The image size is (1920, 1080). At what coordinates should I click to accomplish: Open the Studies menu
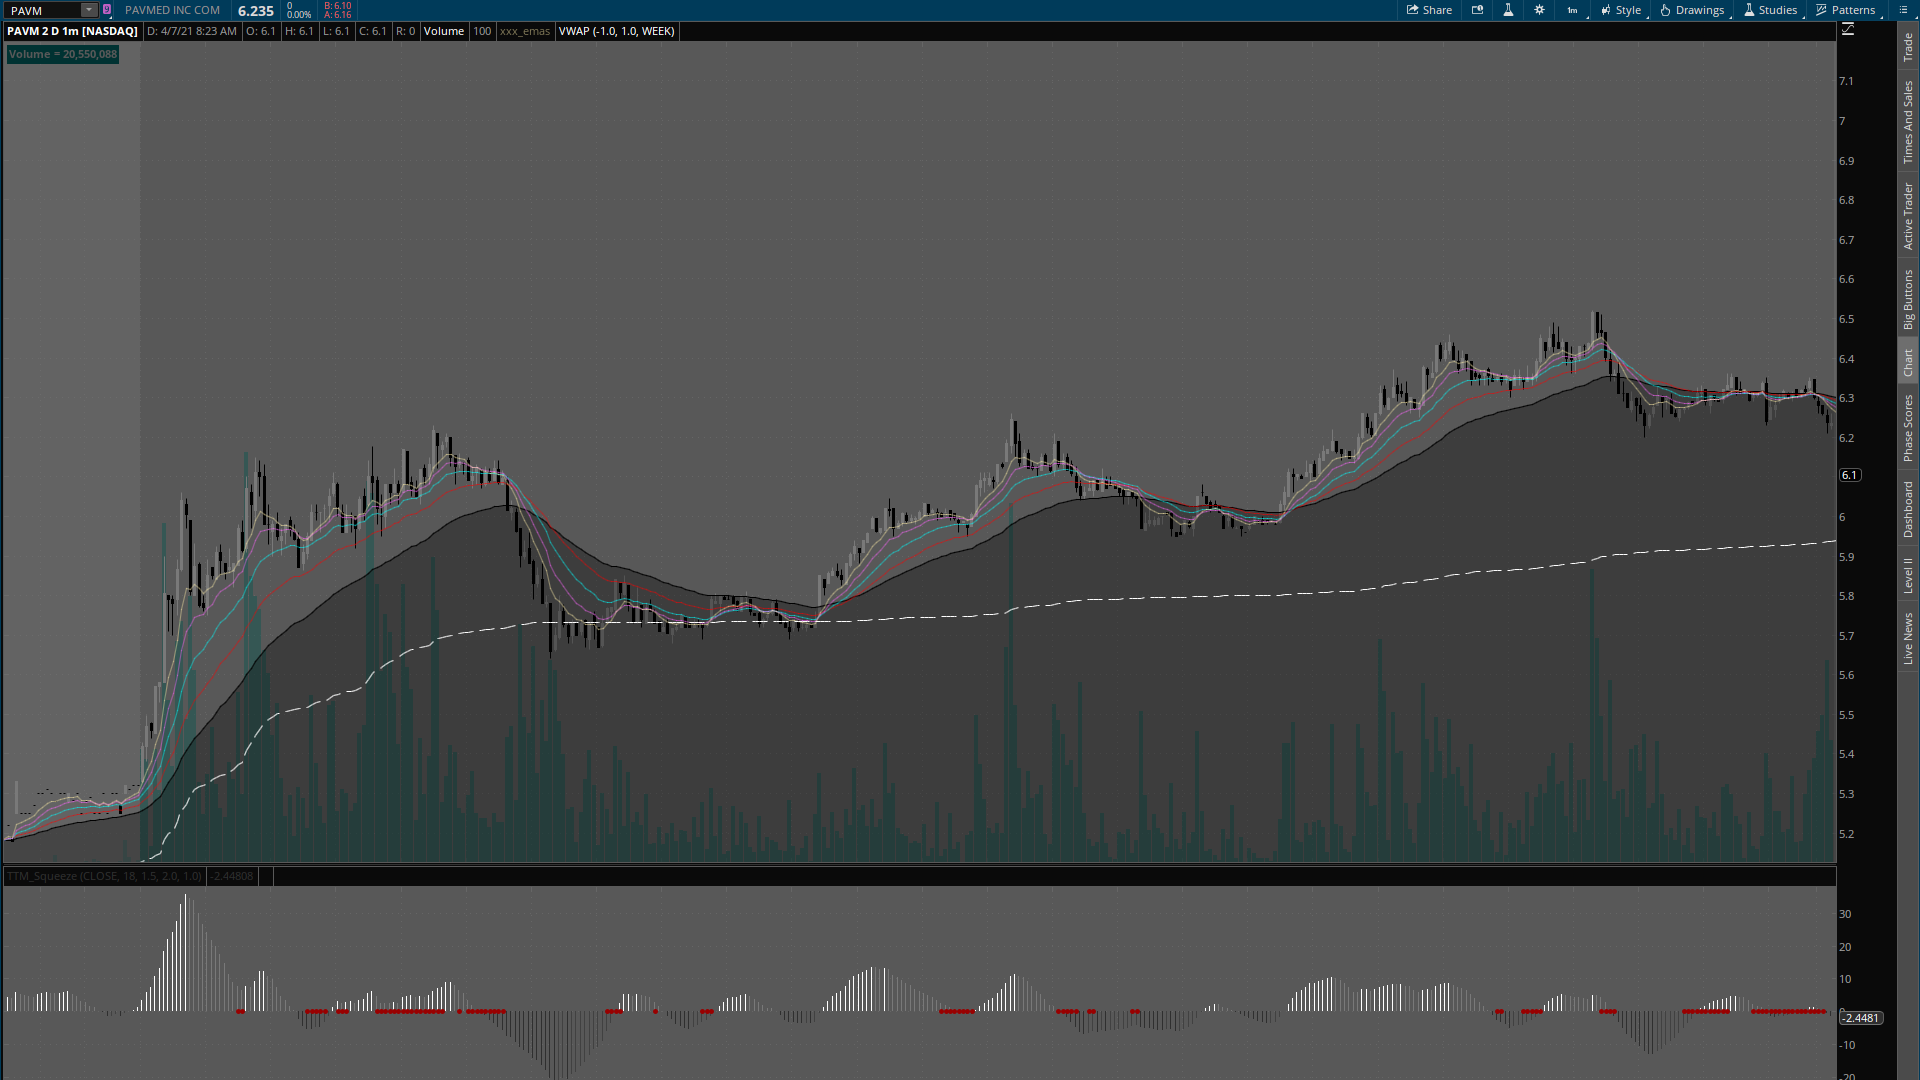pyautogui.click(x=1770, y=10)
